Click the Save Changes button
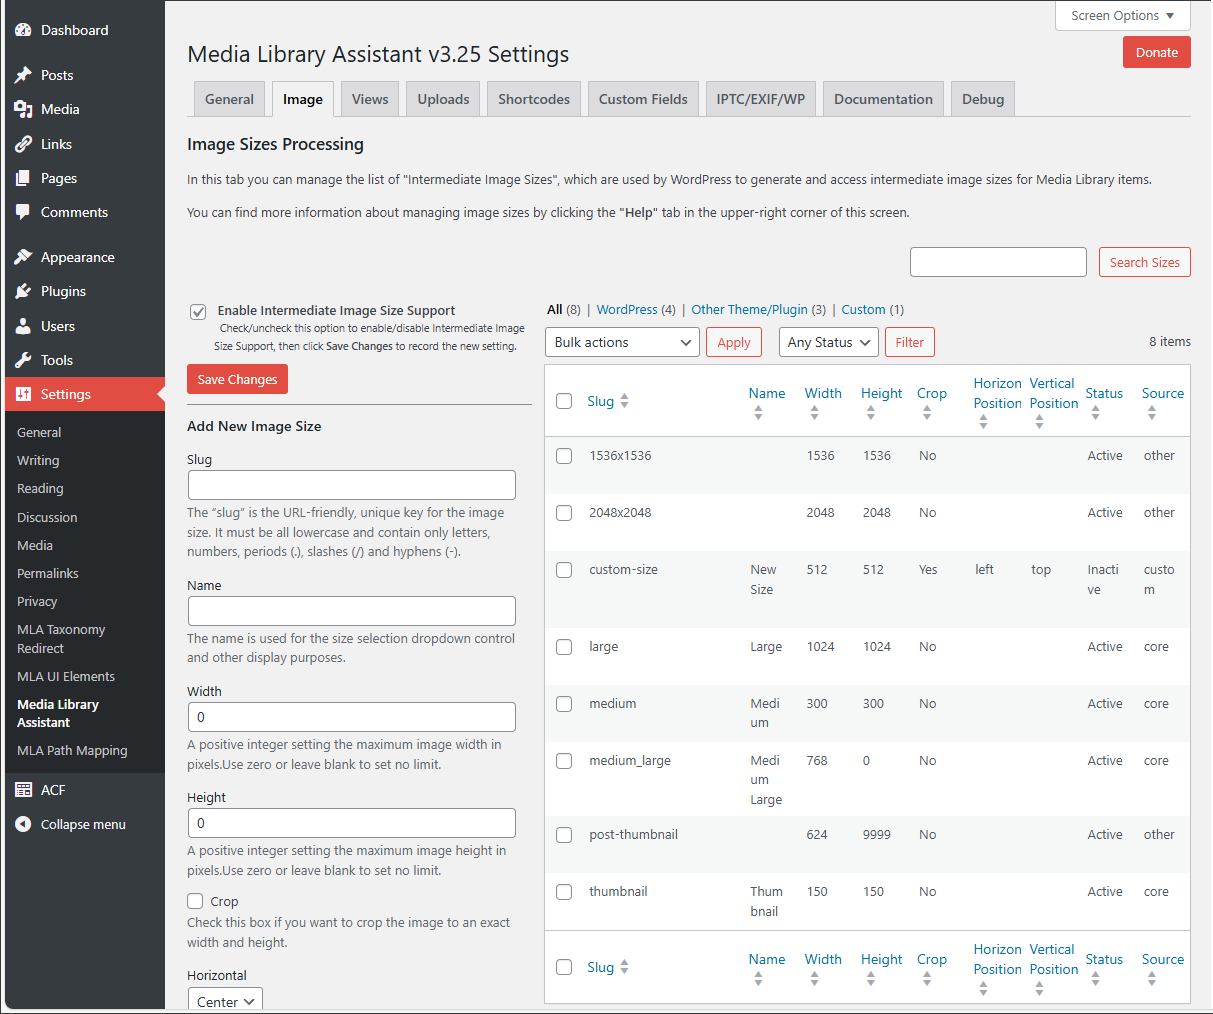 point(237,379)
